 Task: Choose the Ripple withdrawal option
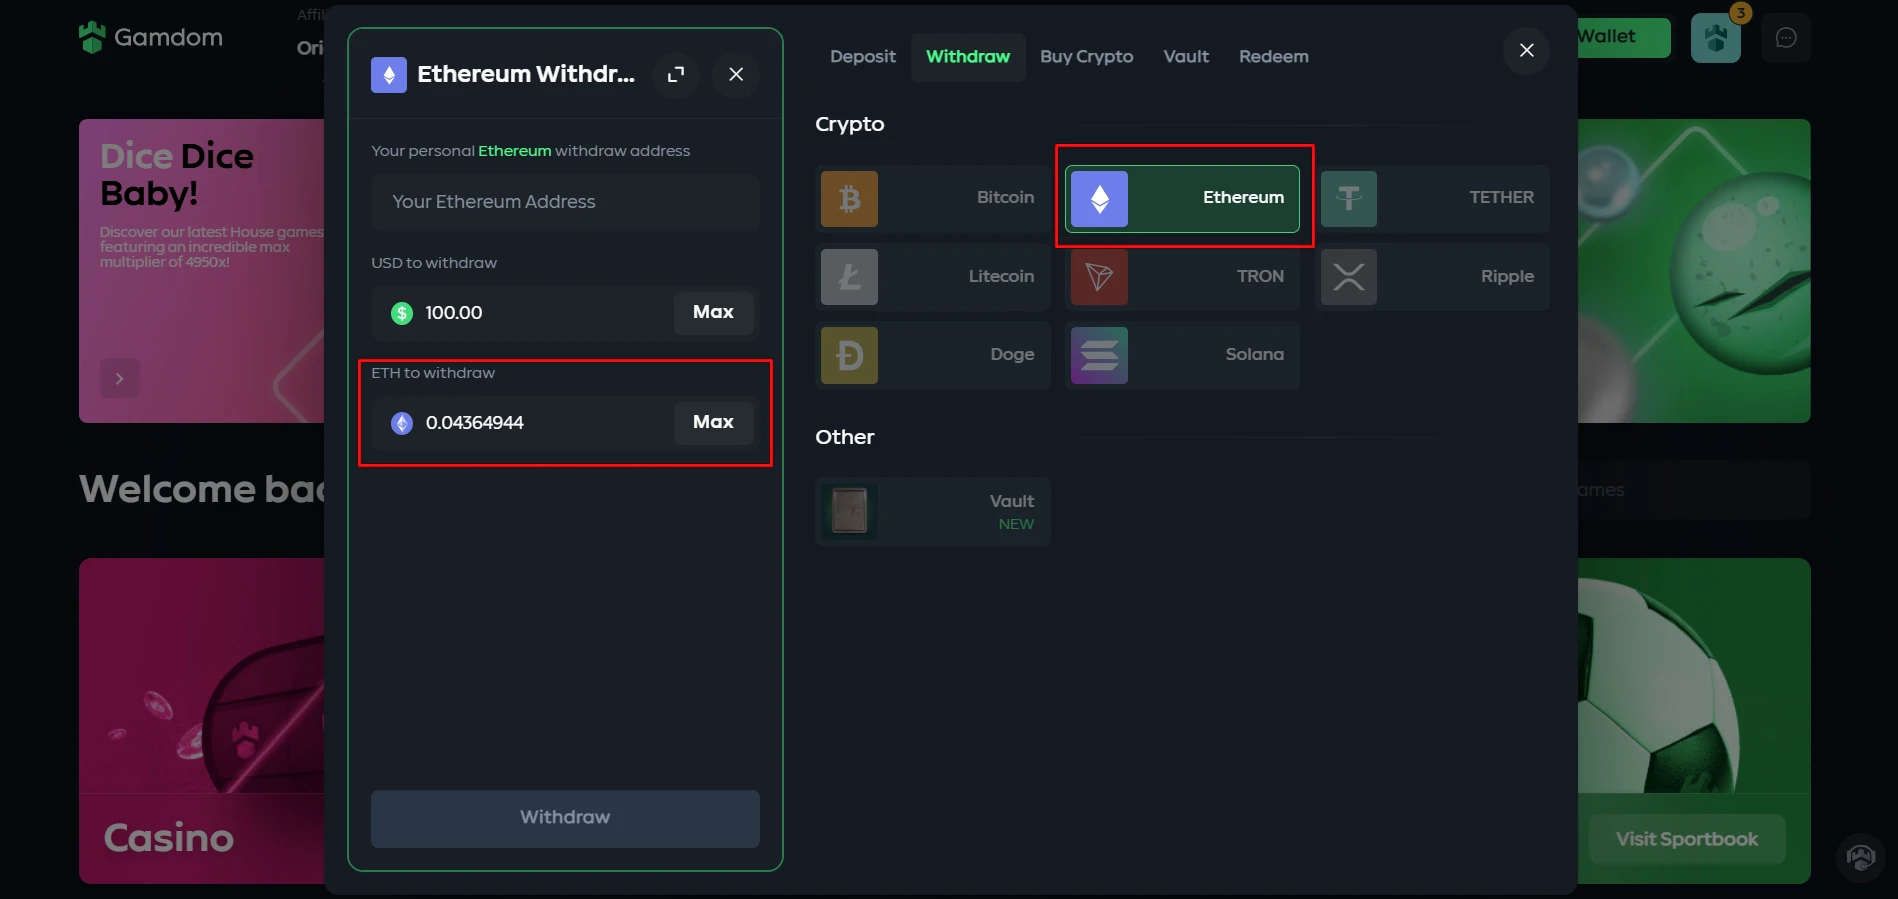1432,277
